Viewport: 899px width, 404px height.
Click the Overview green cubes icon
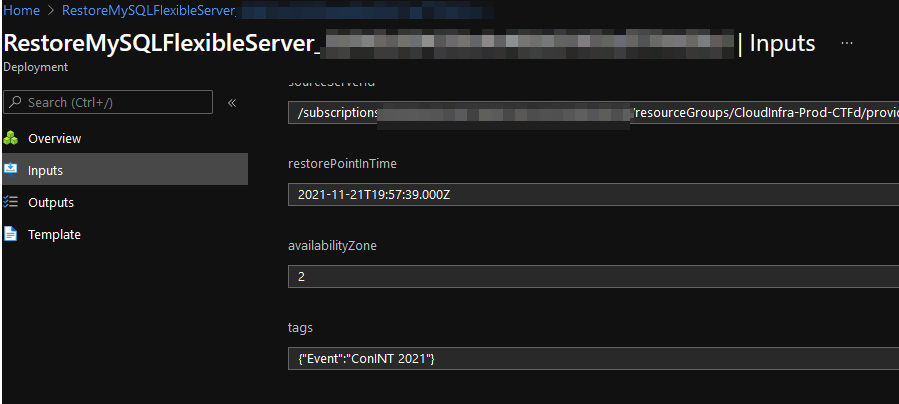click(x=11, y=138)
